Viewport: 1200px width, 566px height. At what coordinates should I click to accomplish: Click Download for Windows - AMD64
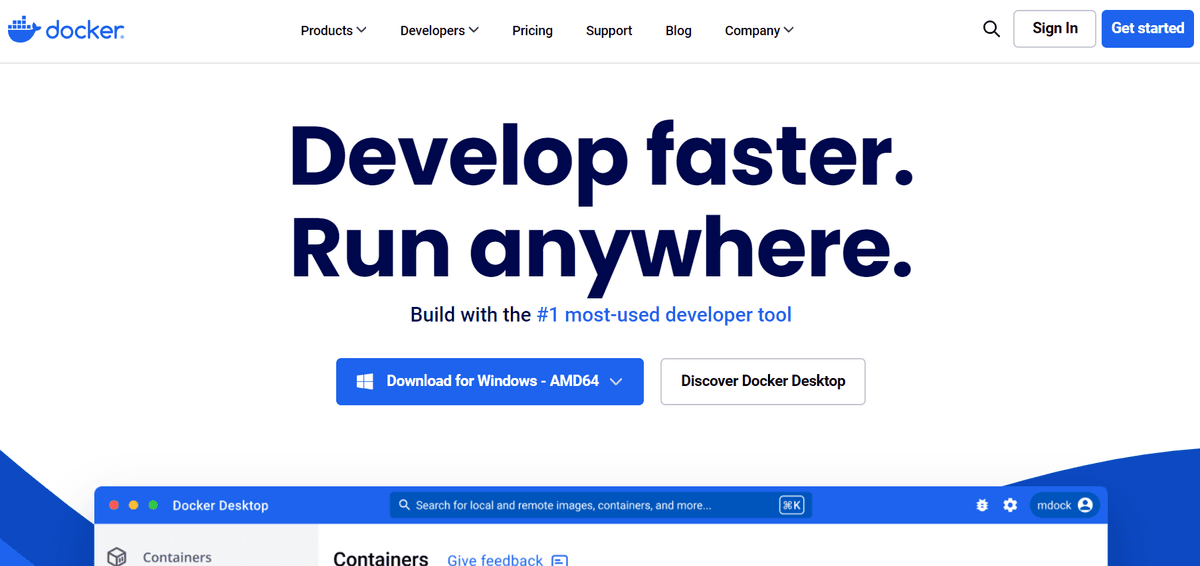(x=490, y=381)
